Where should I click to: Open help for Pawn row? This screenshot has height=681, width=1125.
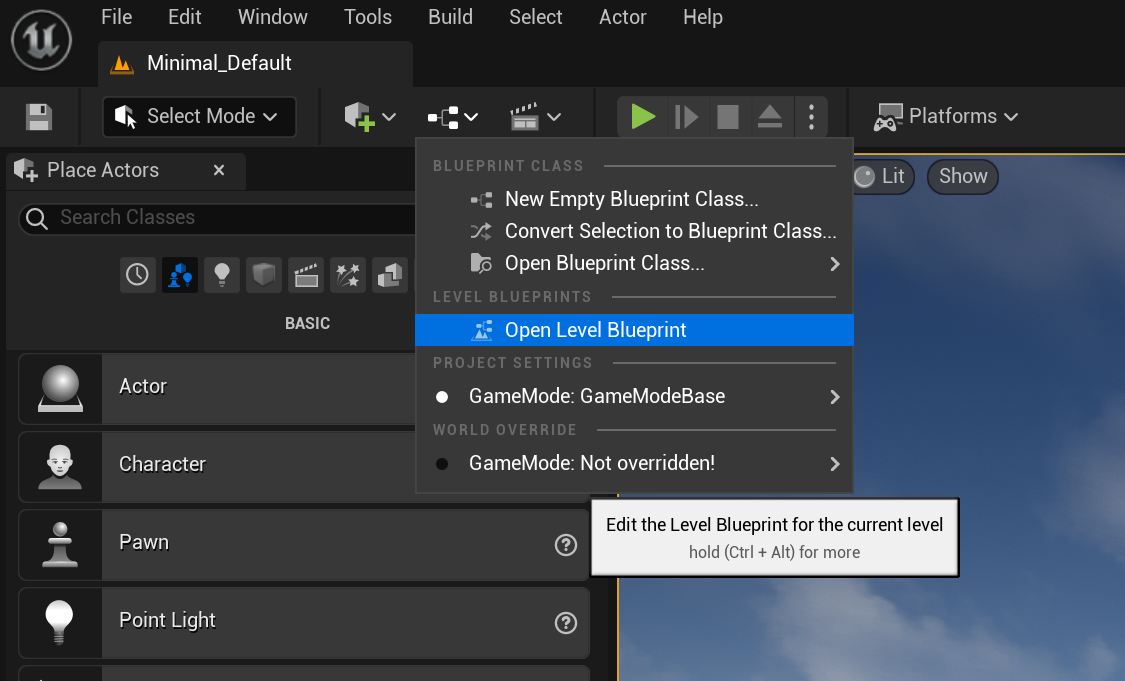click(x=566, y=545)
